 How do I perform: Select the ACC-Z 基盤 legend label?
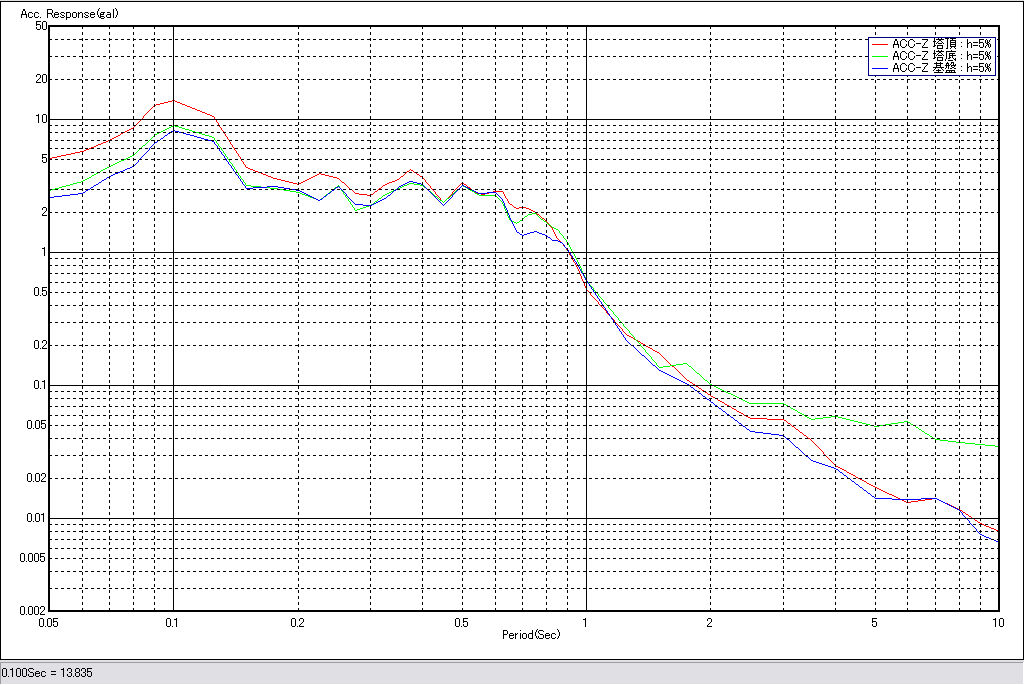(942, 68)
